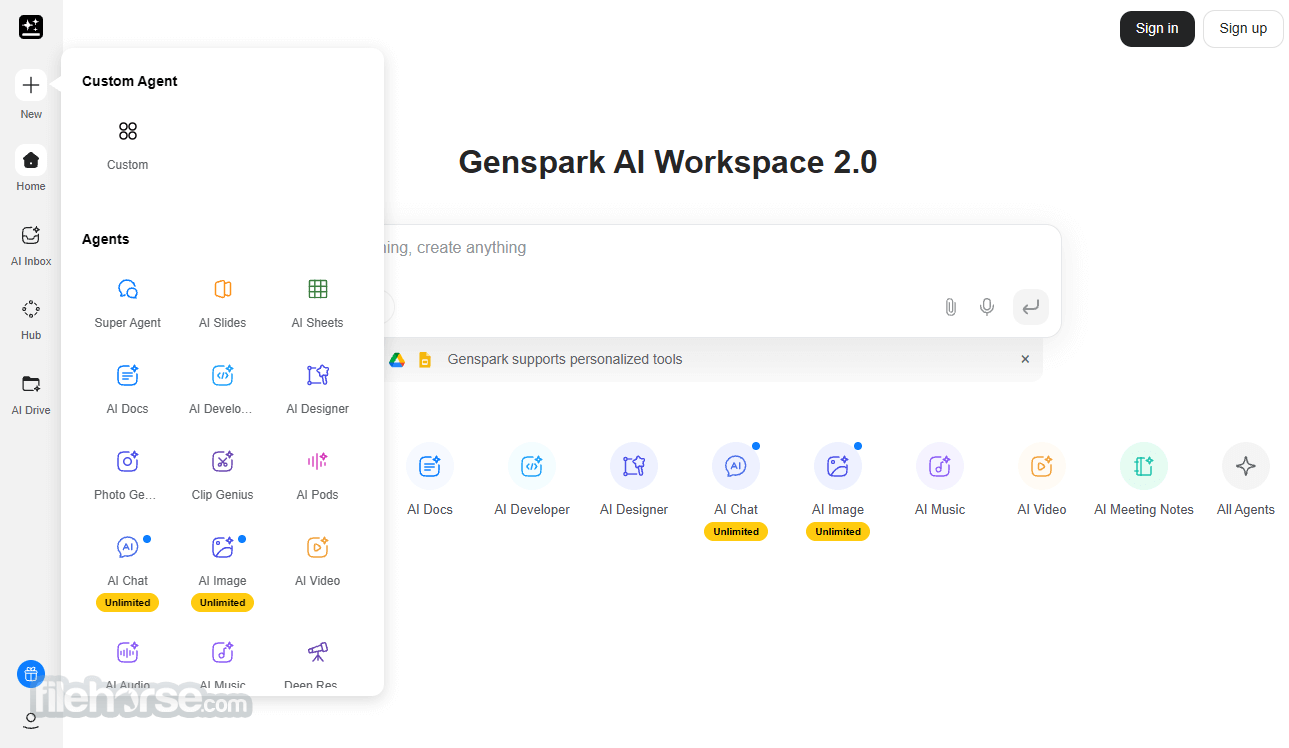
Task: Click the Sign up button
Action: (x=1243, y=29)
